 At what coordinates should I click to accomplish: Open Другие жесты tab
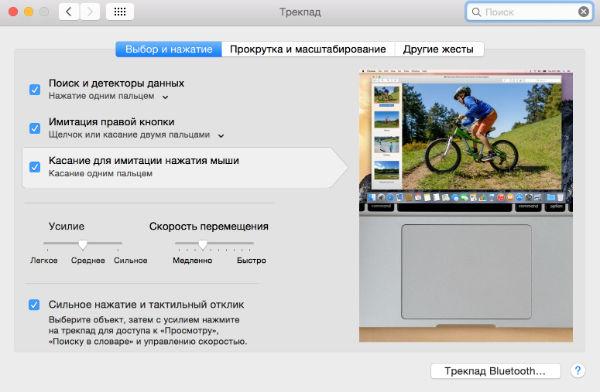tap(439, 49)
